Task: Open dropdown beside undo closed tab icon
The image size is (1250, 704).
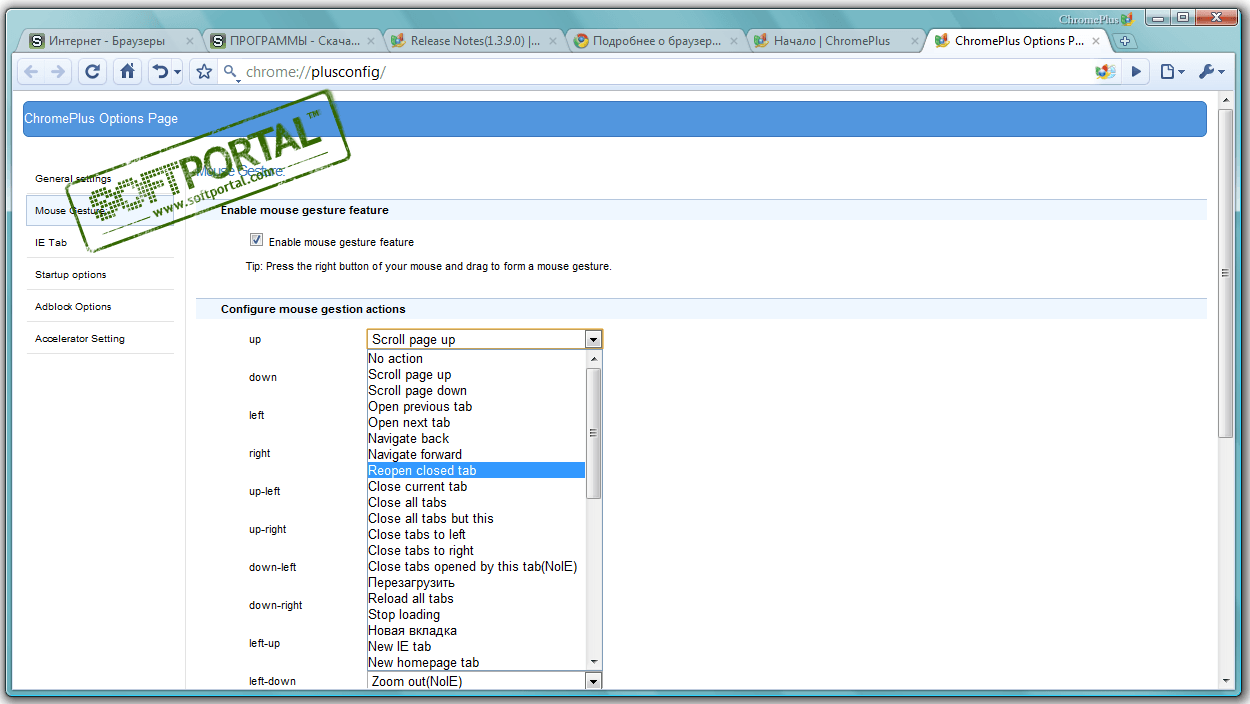Action: tap(178, 72)
